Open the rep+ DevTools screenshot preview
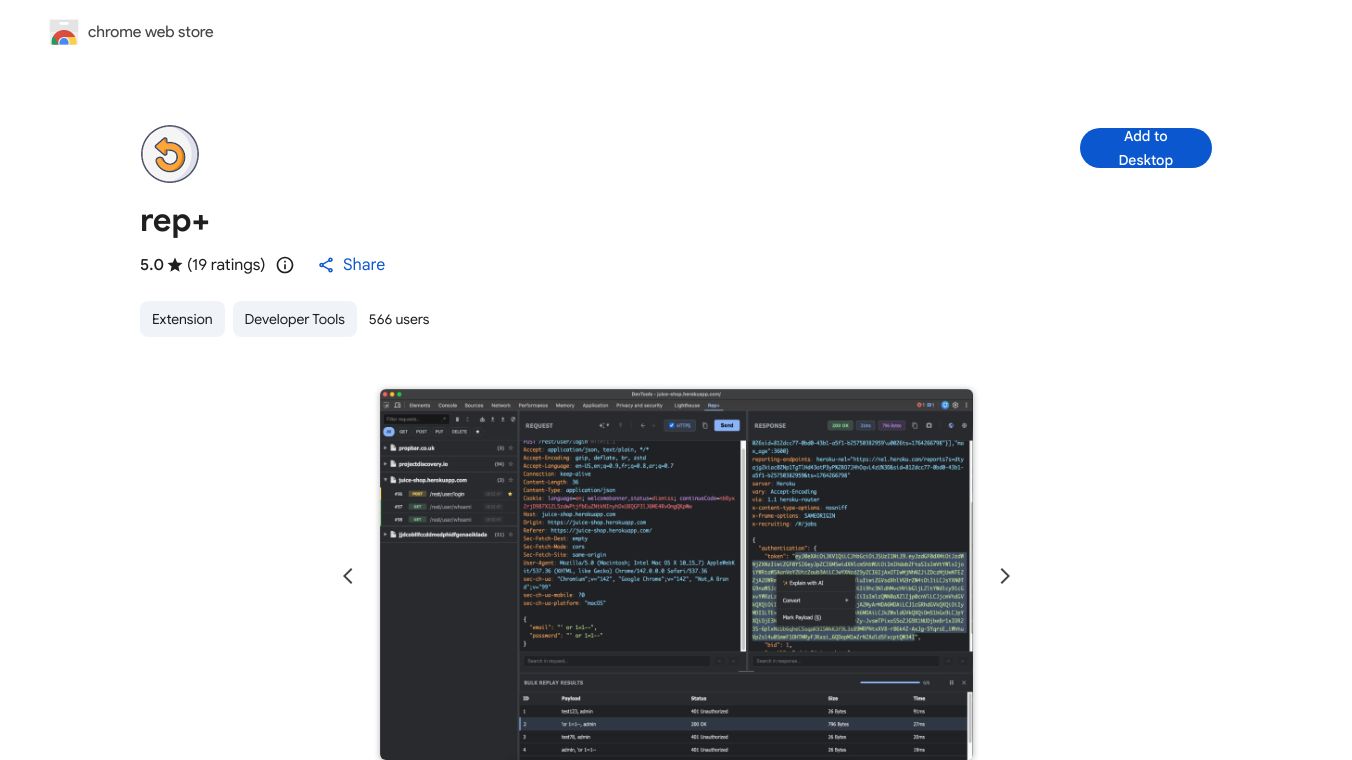1352x760 pixels. coord(676,574)
